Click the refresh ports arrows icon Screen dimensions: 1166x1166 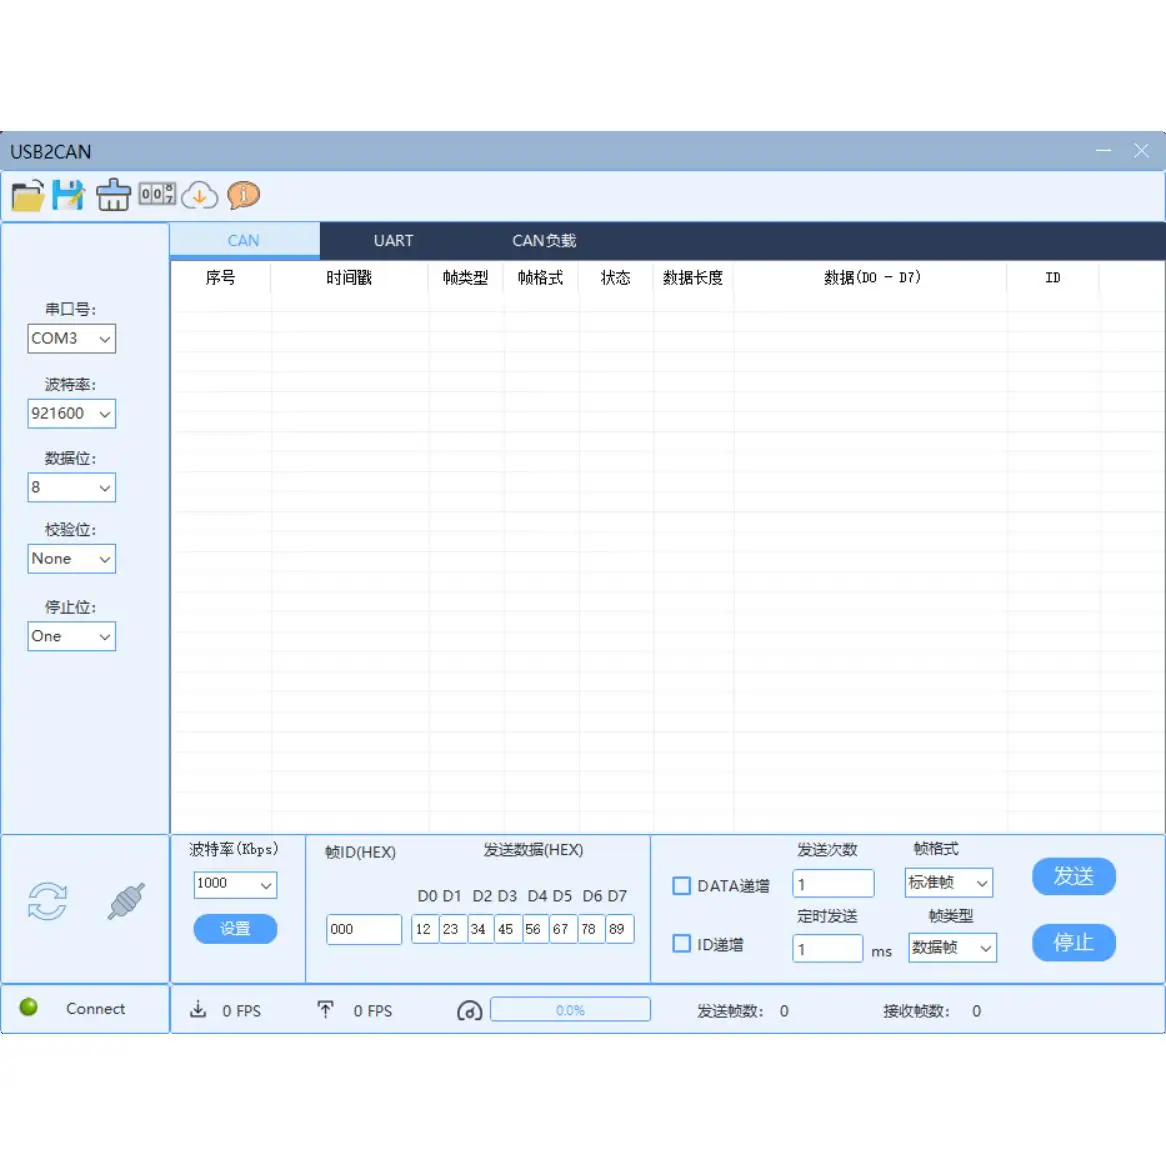coord(47,901)
